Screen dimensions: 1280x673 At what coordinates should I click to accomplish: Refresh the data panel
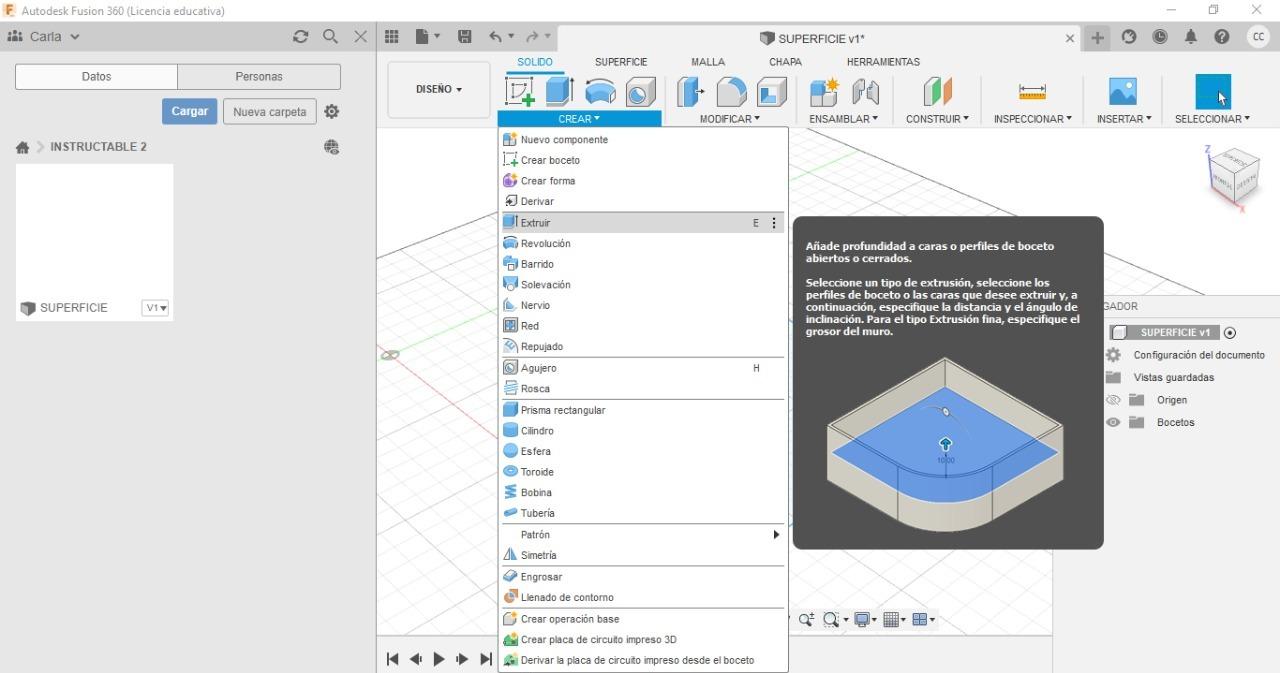[300, 36]
